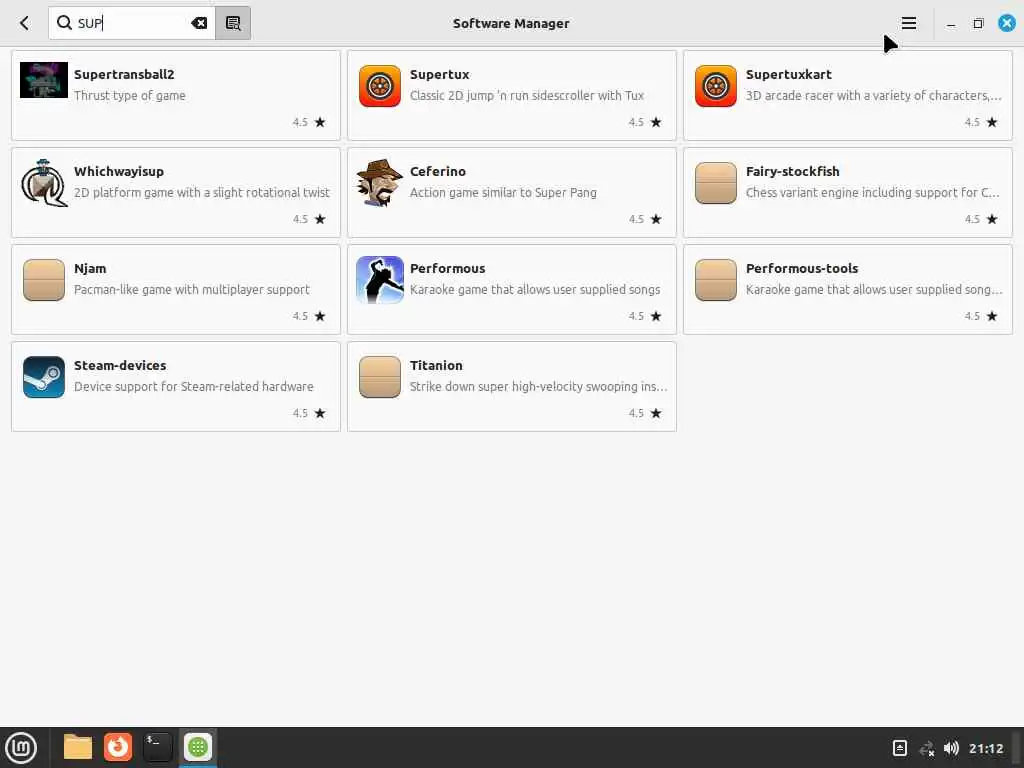Click 'Action game similar to Super Pang' text
This screenshot has height=768, width=1024.
point(504,193)
